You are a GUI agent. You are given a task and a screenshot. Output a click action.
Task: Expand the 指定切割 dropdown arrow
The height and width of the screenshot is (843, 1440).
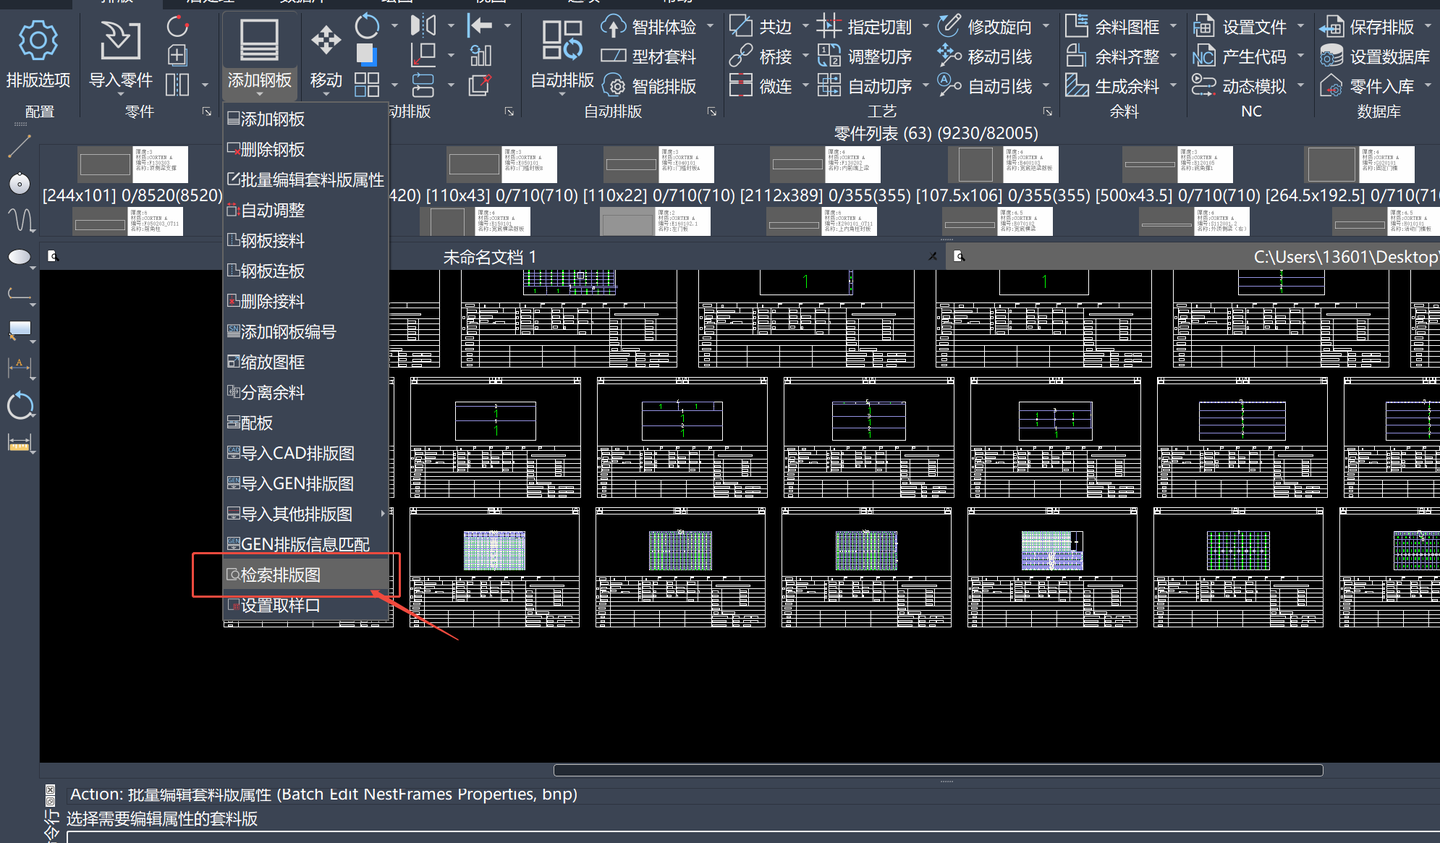pos(925,26)
